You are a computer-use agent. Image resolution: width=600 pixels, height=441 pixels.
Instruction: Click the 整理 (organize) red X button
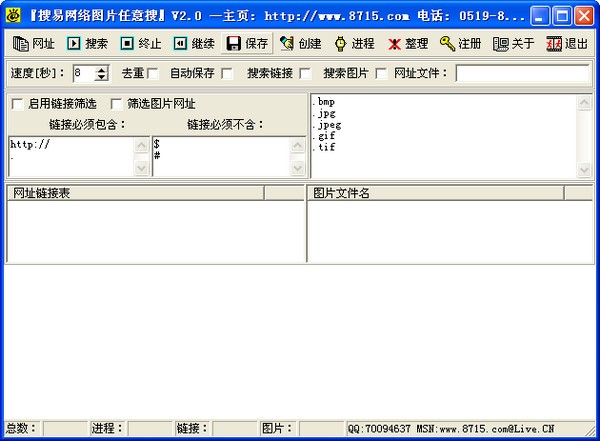click(x=408, y=43)
